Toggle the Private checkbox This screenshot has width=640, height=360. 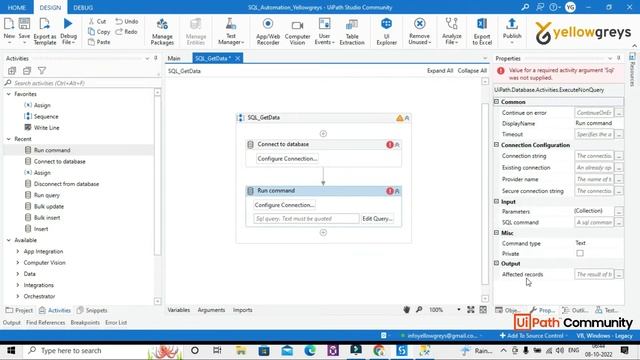click(x=580, y=253)
